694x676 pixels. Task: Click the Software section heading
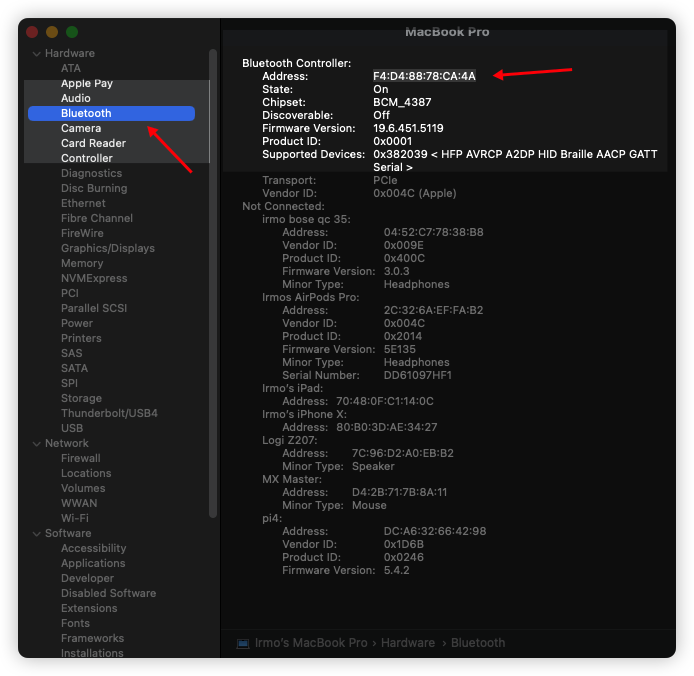click(68, 533)
